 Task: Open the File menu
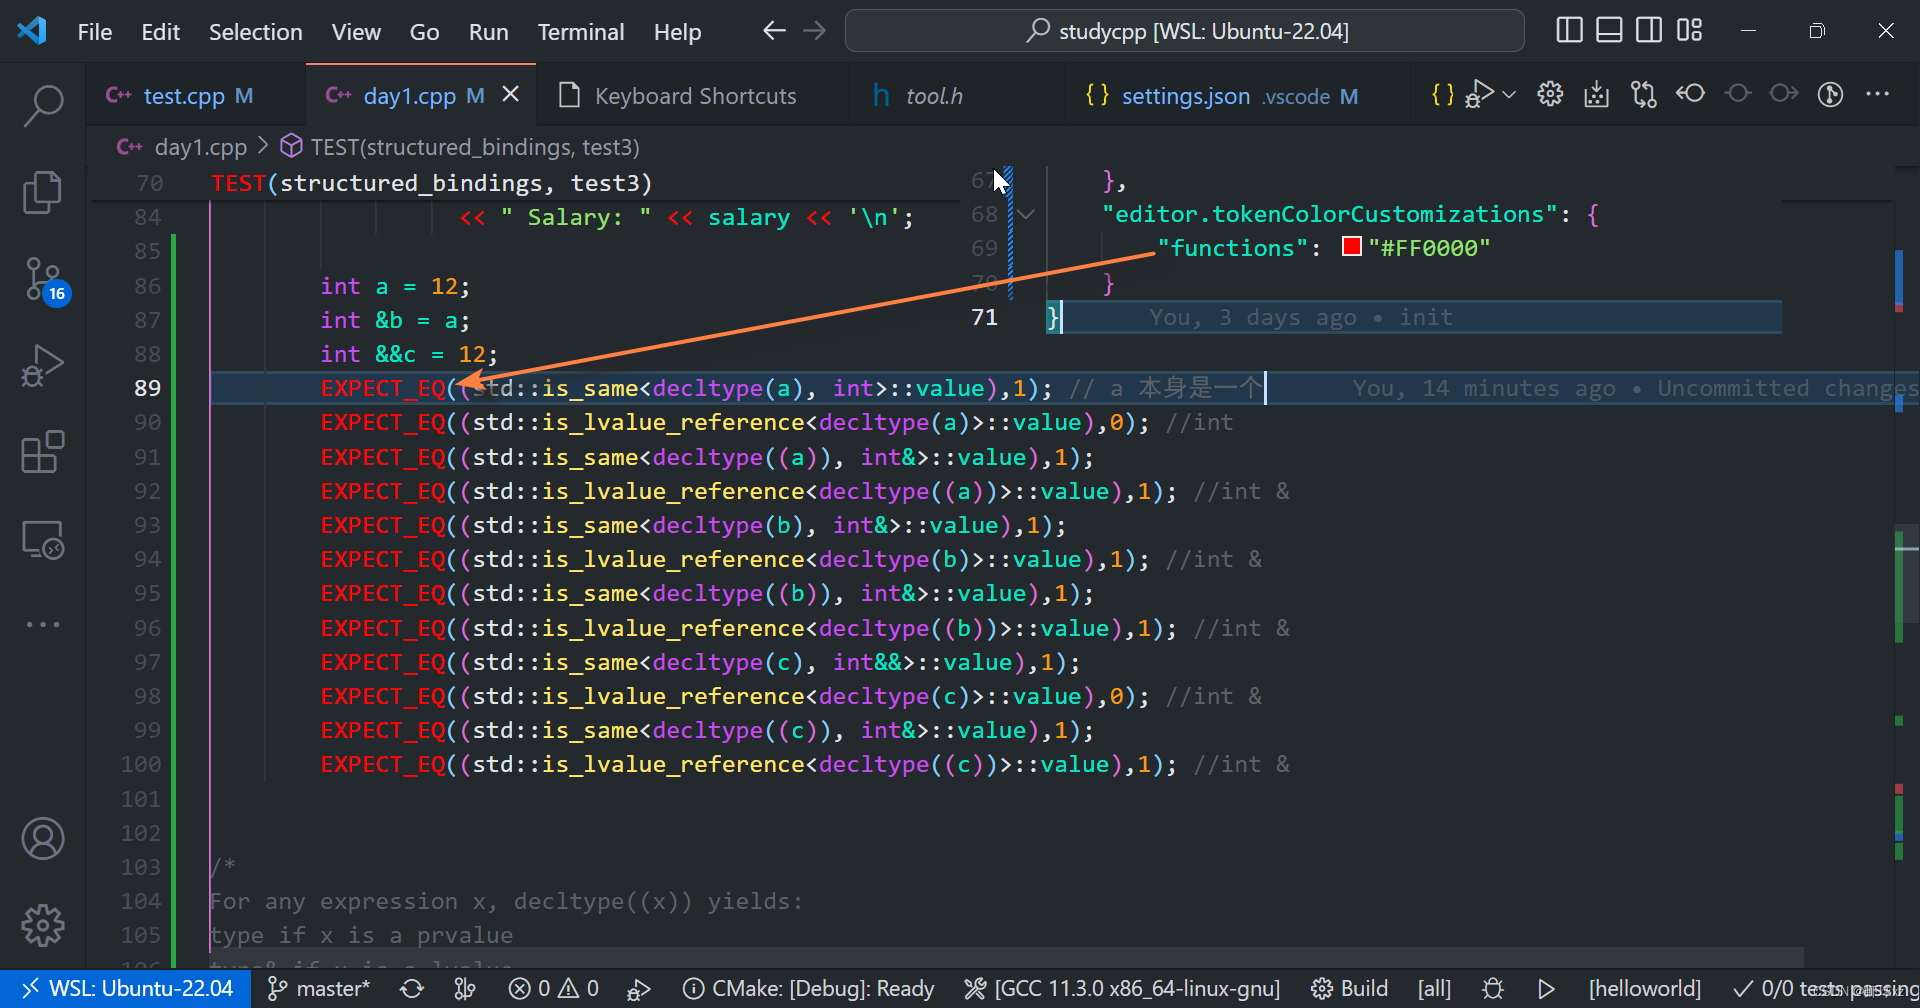click(95, 32)
